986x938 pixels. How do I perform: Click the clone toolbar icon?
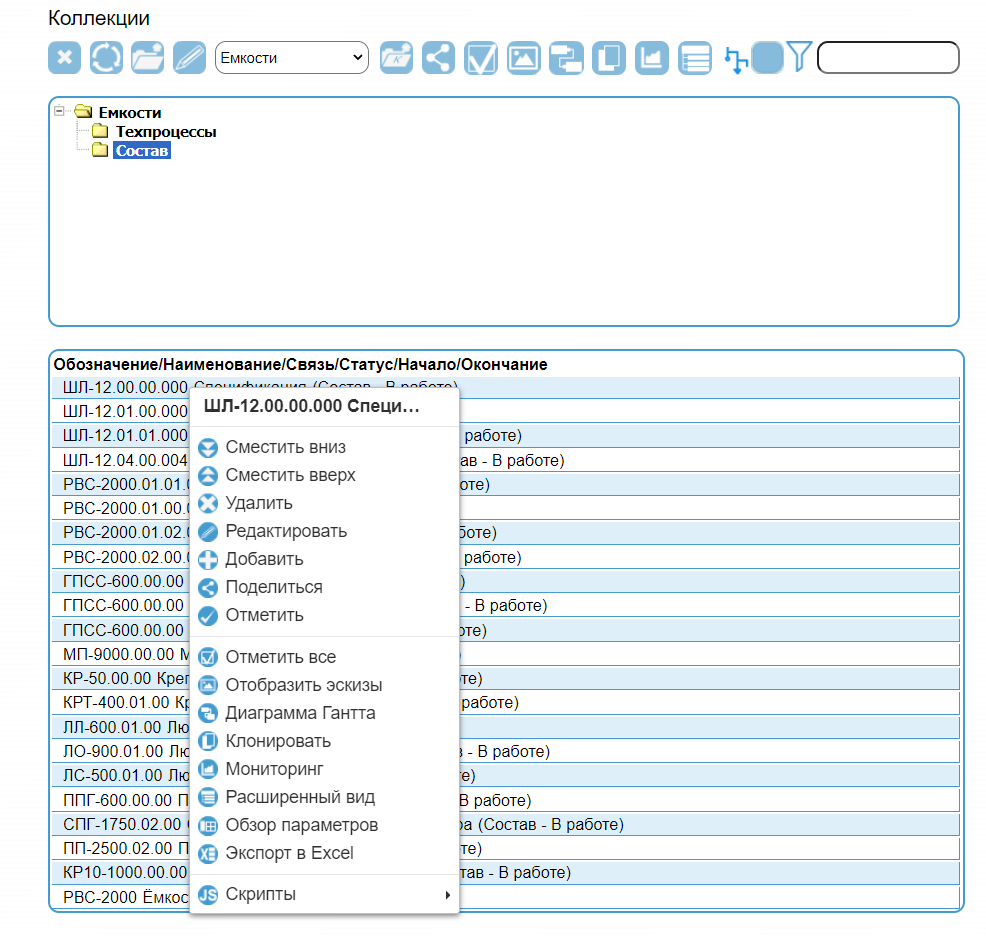(x=609, y=57)
